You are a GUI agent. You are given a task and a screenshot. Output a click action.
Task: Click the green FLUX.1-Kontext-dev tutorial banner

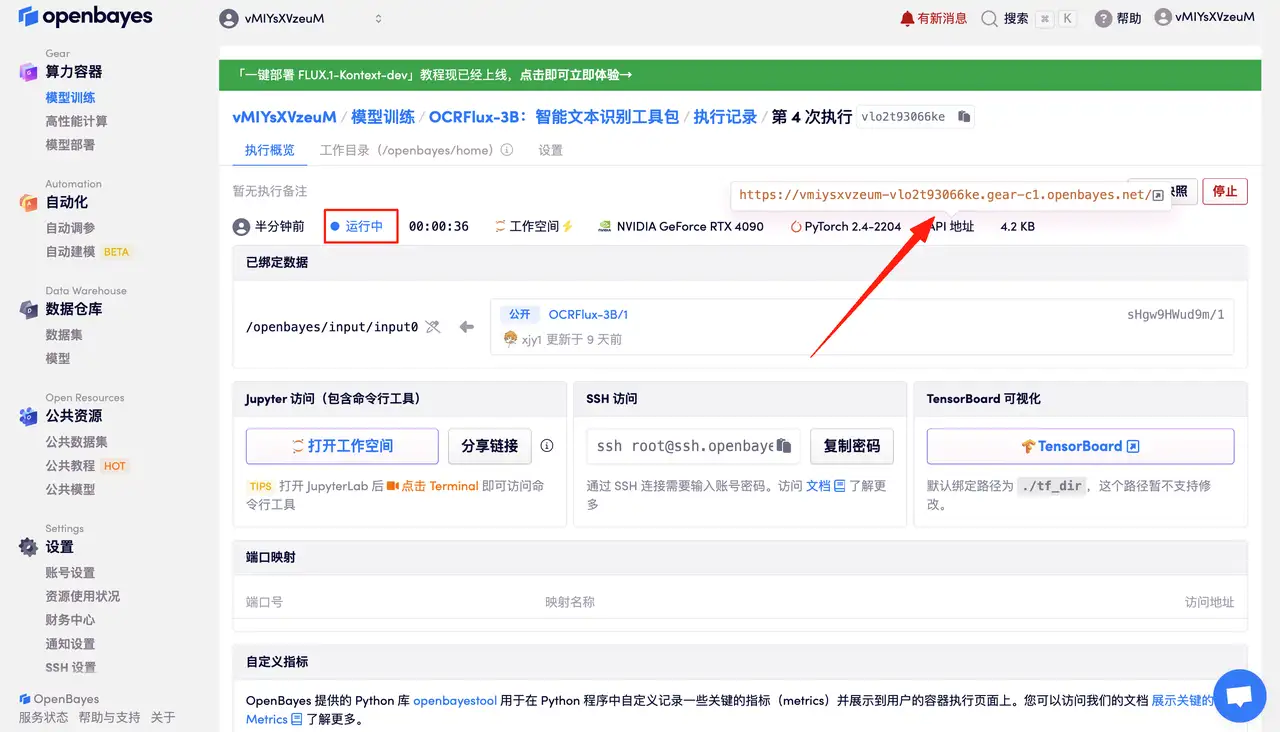pyautogui.click(x=740, y=75)
